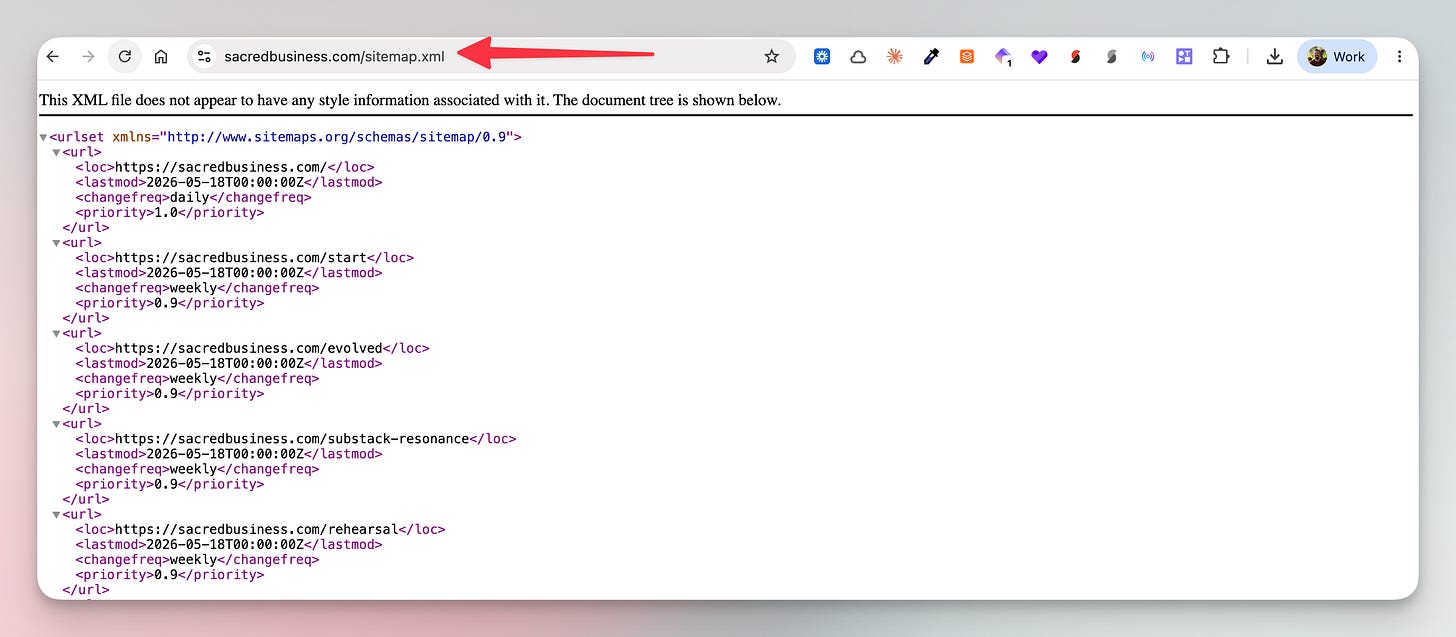Reload the sitemap.xml page
The height and width of the screenshot is (637, 1456).
pyautogui.click(x=124, y=57)
